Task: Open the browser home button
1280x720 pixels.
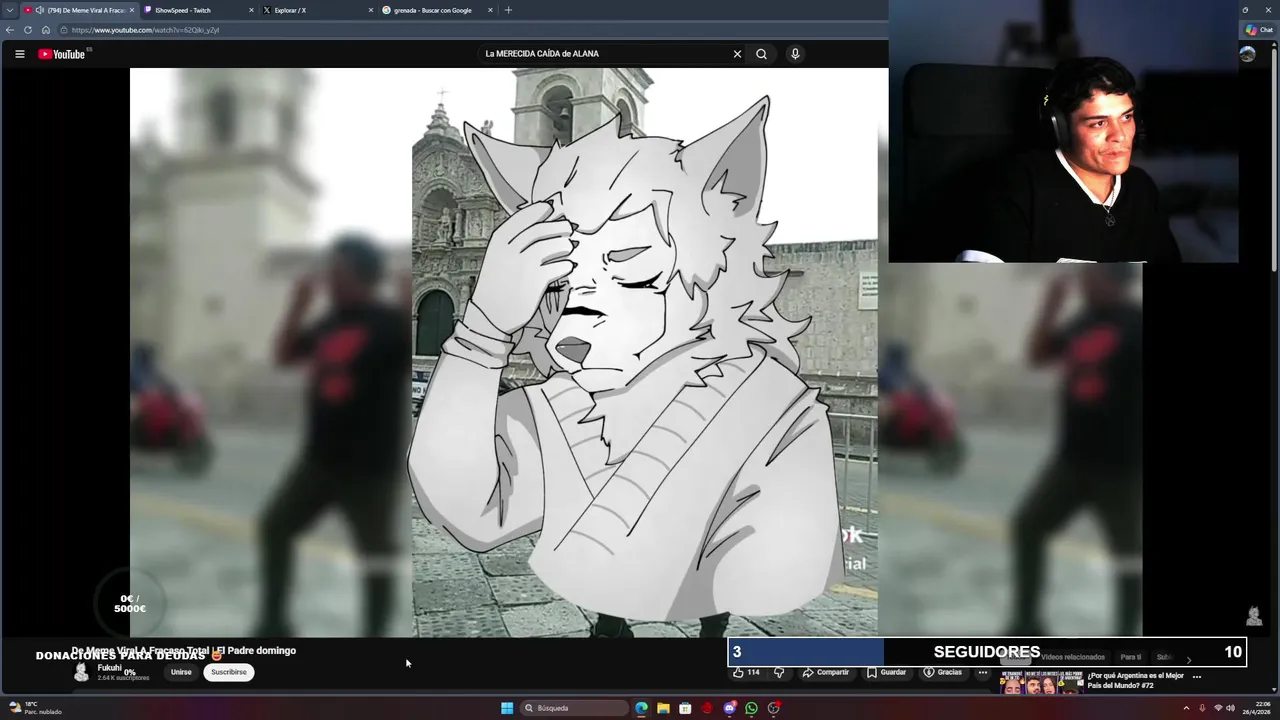Action: (45, 30)
